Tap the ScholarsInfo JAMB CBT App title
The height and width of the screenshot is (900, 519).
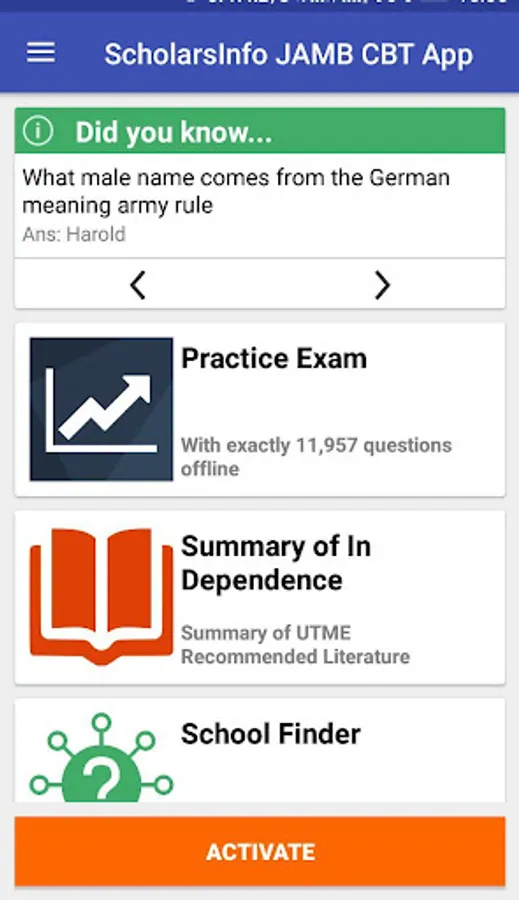(289, 55)
